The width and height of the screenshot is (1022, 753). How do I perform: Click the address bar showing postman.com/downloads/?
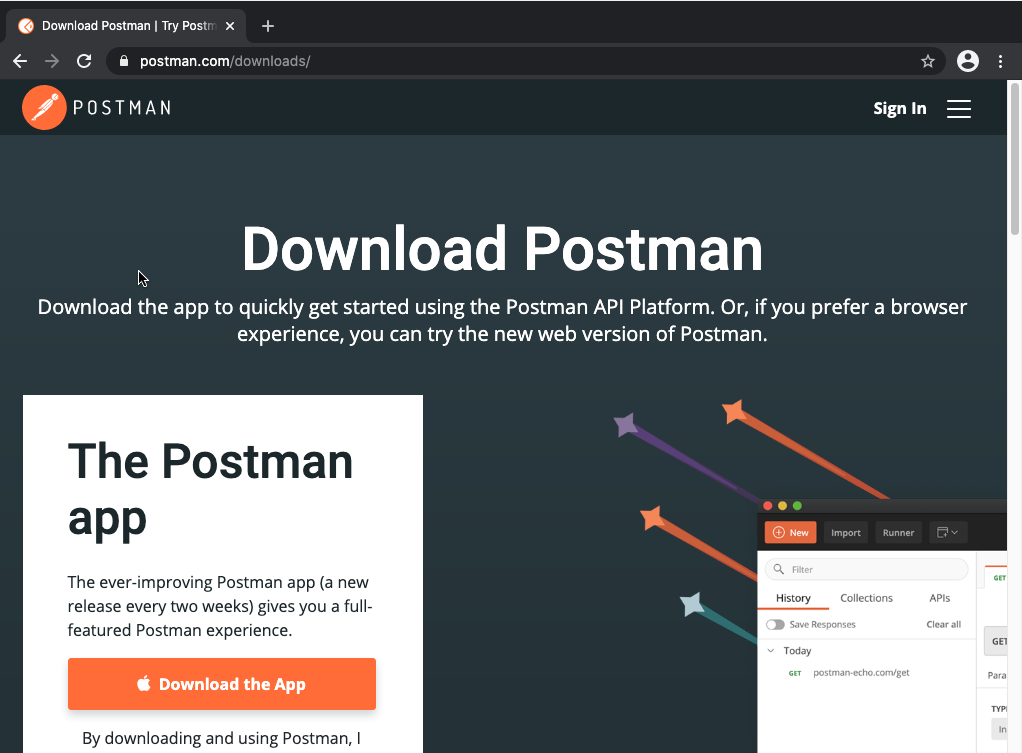[525, 61]
